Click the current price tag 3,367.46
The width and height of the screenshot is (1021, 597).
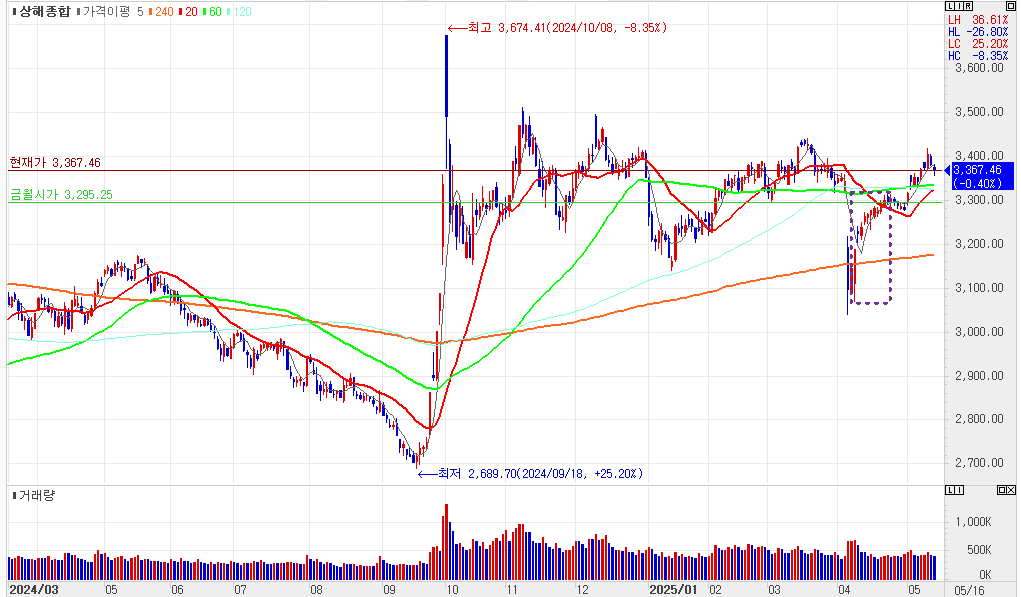(x=981, y=176)
